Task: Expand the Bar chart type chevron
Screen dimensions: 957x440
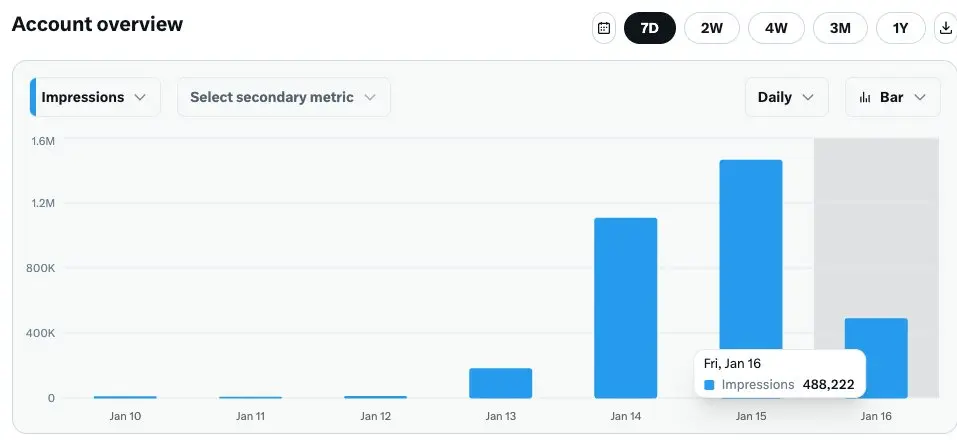Action: coord(920,97)
